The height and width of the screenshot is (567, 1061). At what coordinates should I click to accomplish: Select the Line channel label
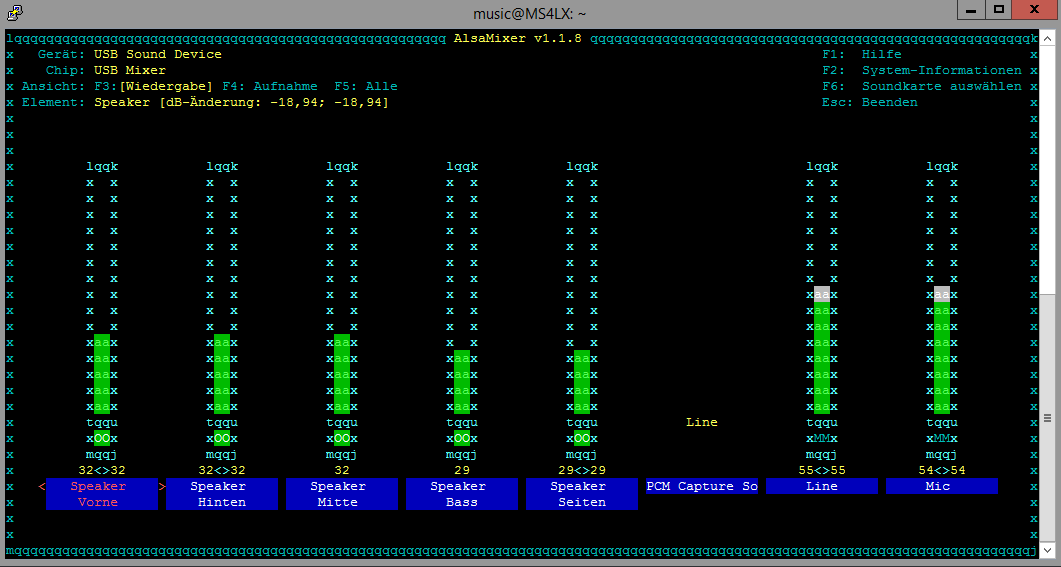pyautogui.click(x=821, y=486)
